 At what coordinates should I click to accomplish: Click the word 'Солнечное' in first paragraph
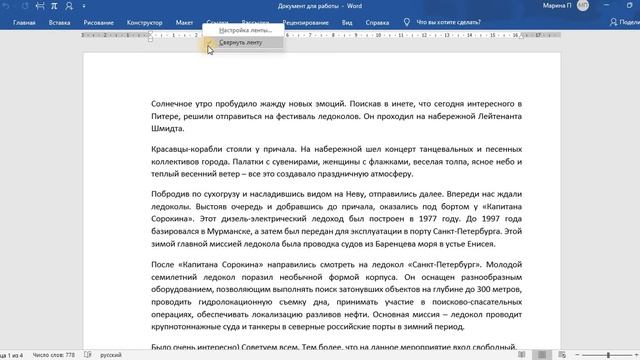click(x=170, y=104)
